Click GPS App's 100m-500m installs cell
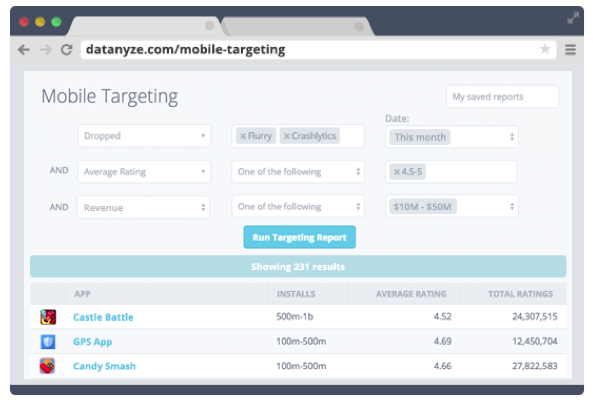This screenshot has height=402, width=593. (x=301, y=341)
